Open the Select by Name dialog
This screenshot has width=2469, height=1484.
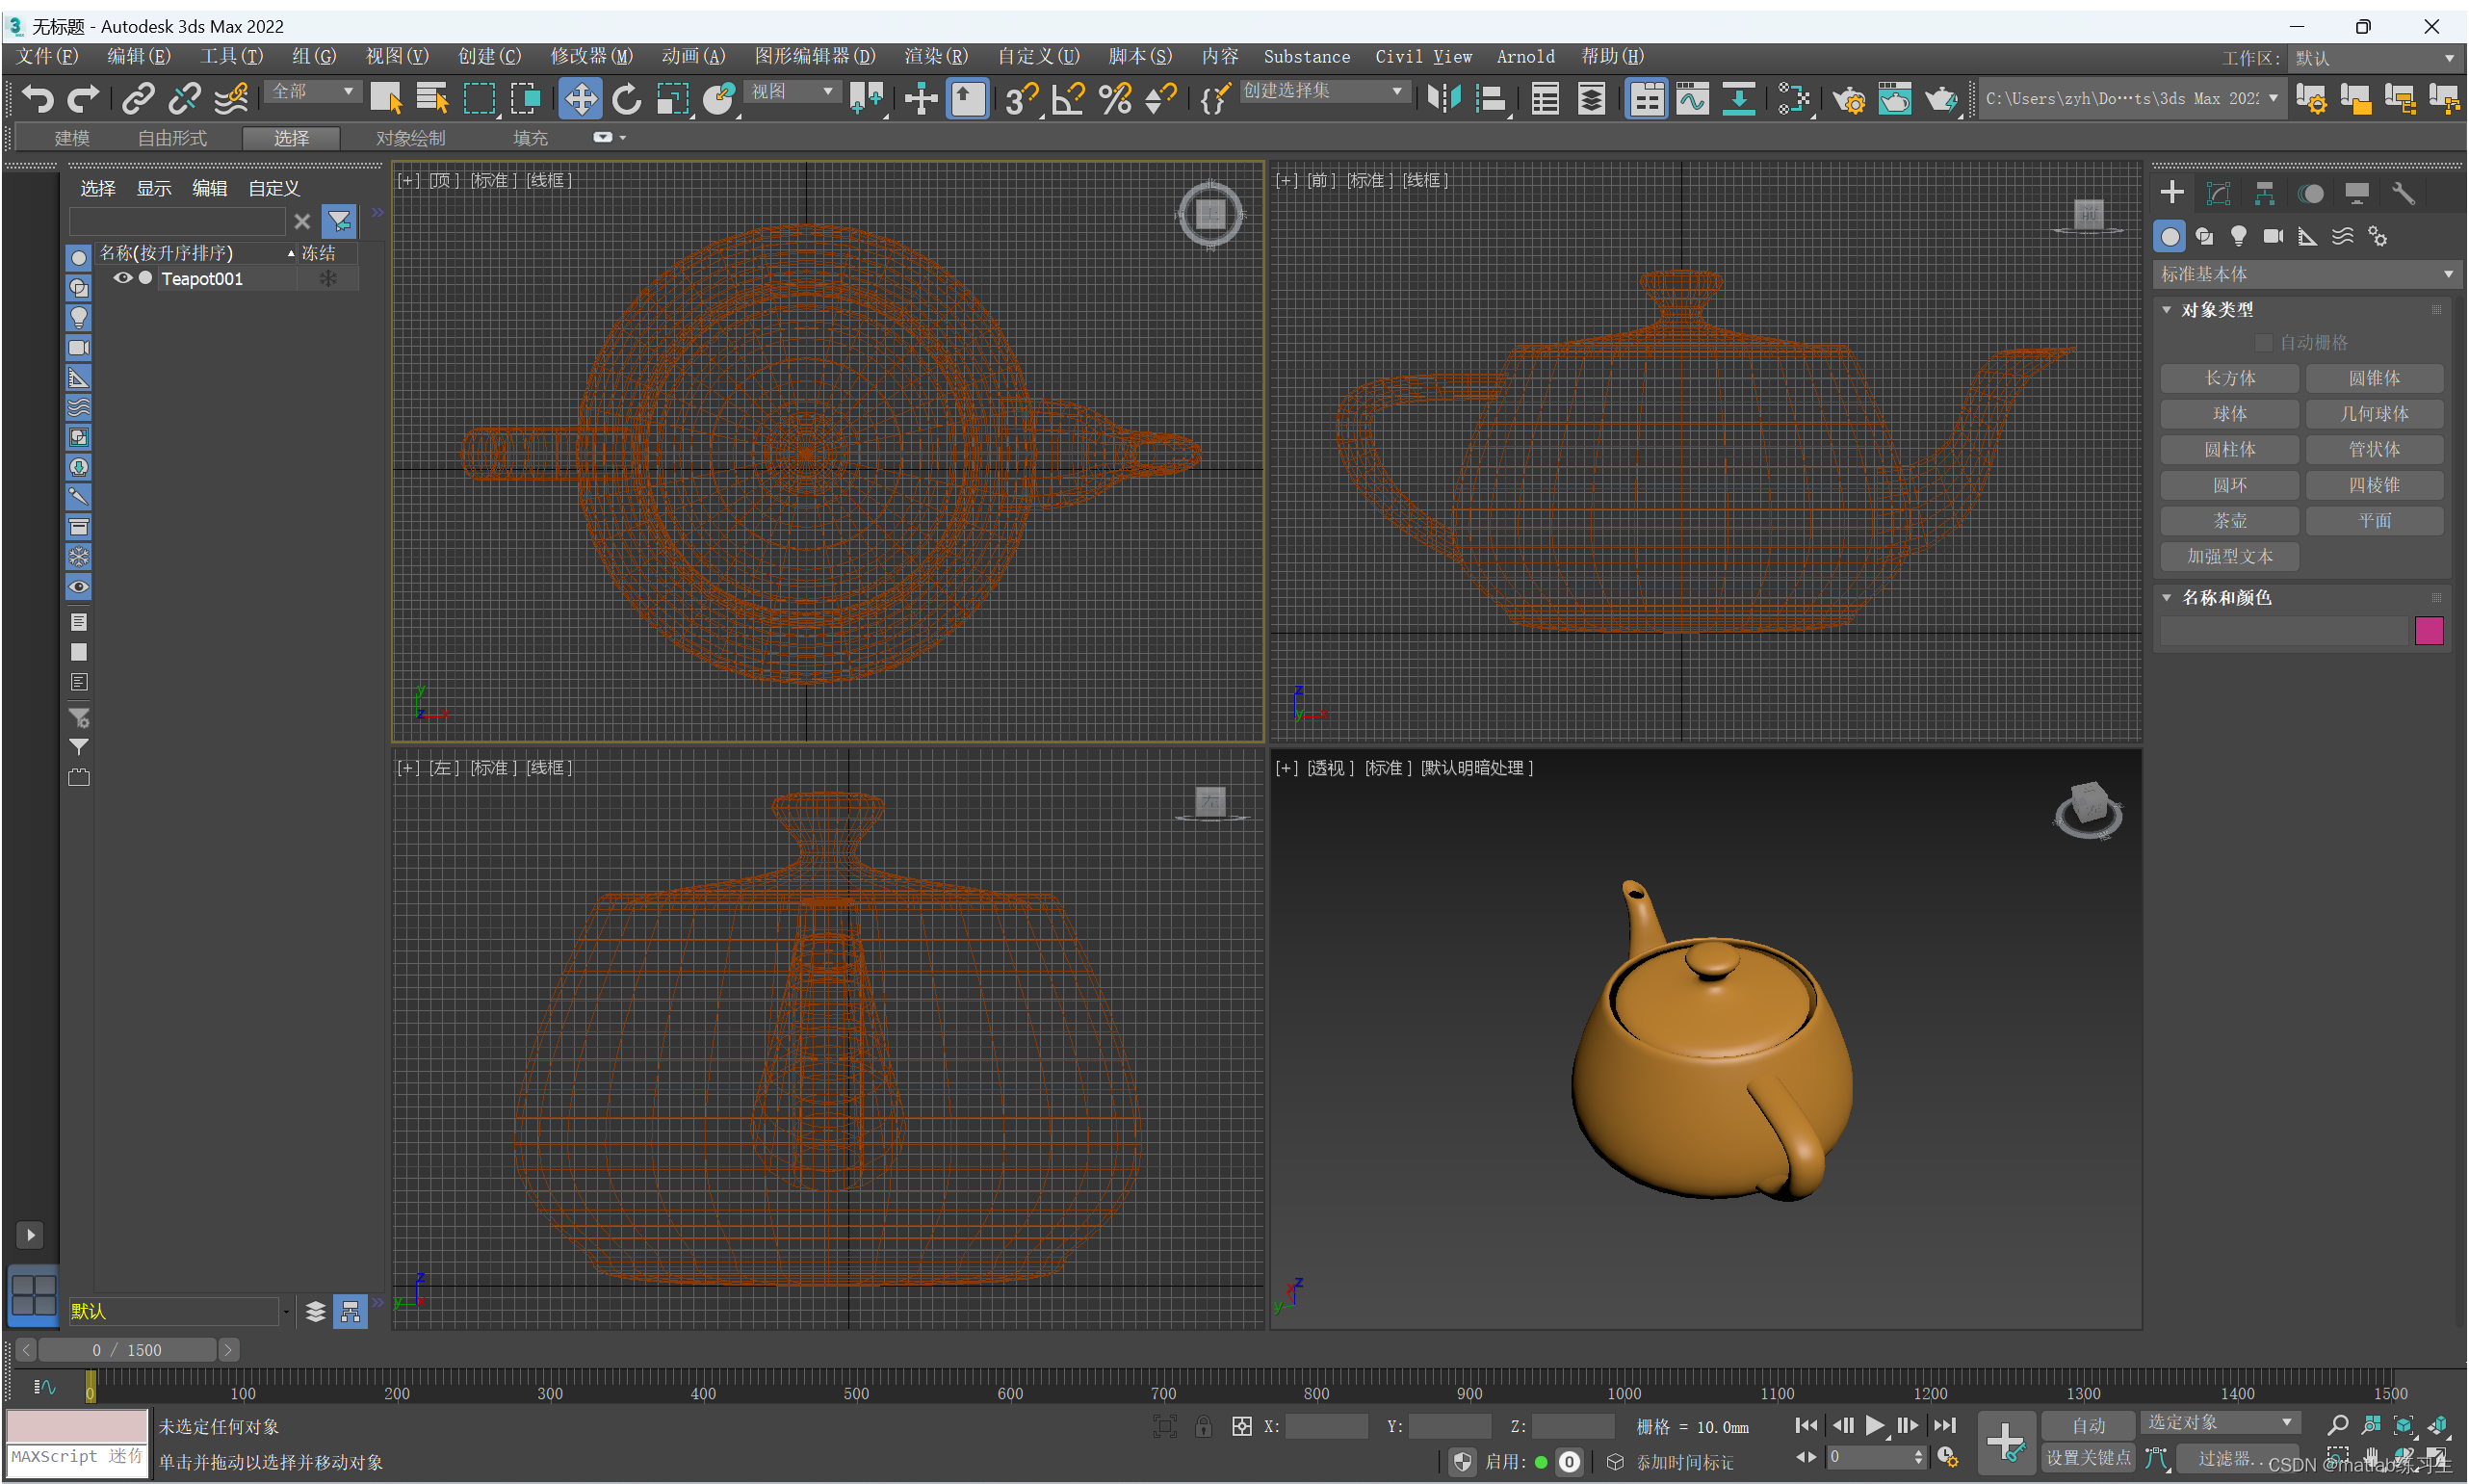(431, 98)
